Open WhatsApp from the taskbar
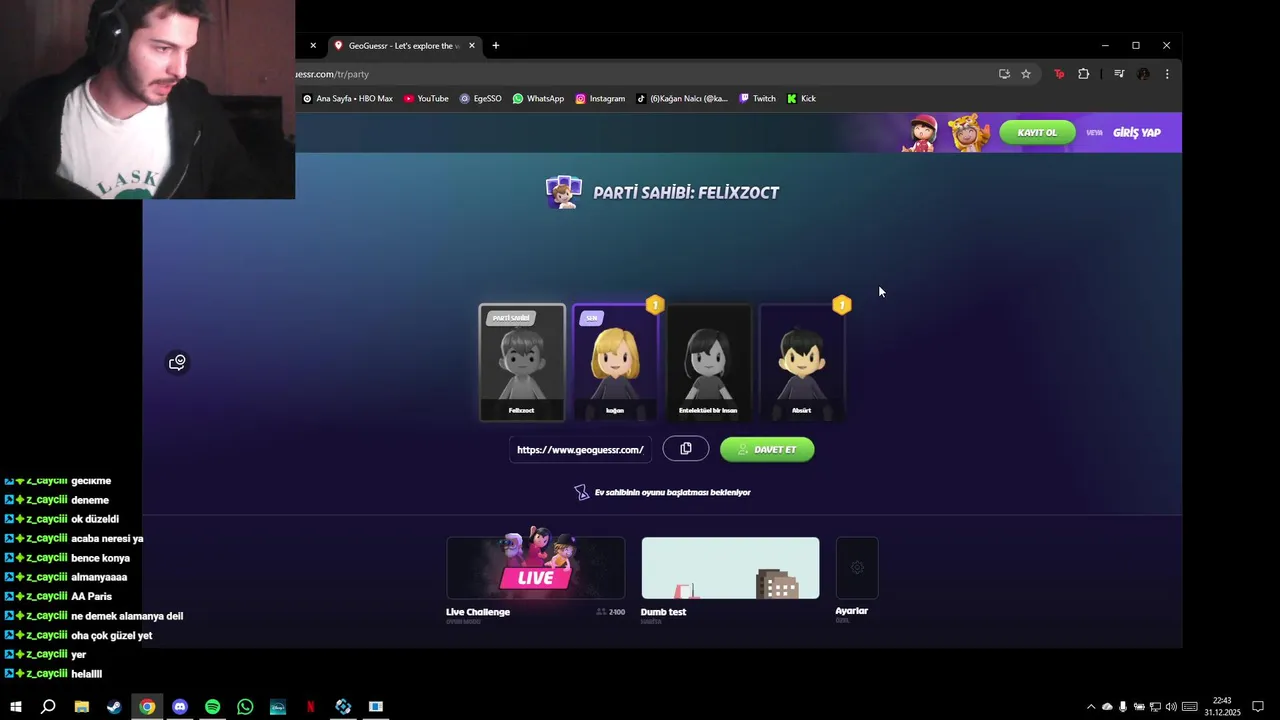 pos(245,707)
